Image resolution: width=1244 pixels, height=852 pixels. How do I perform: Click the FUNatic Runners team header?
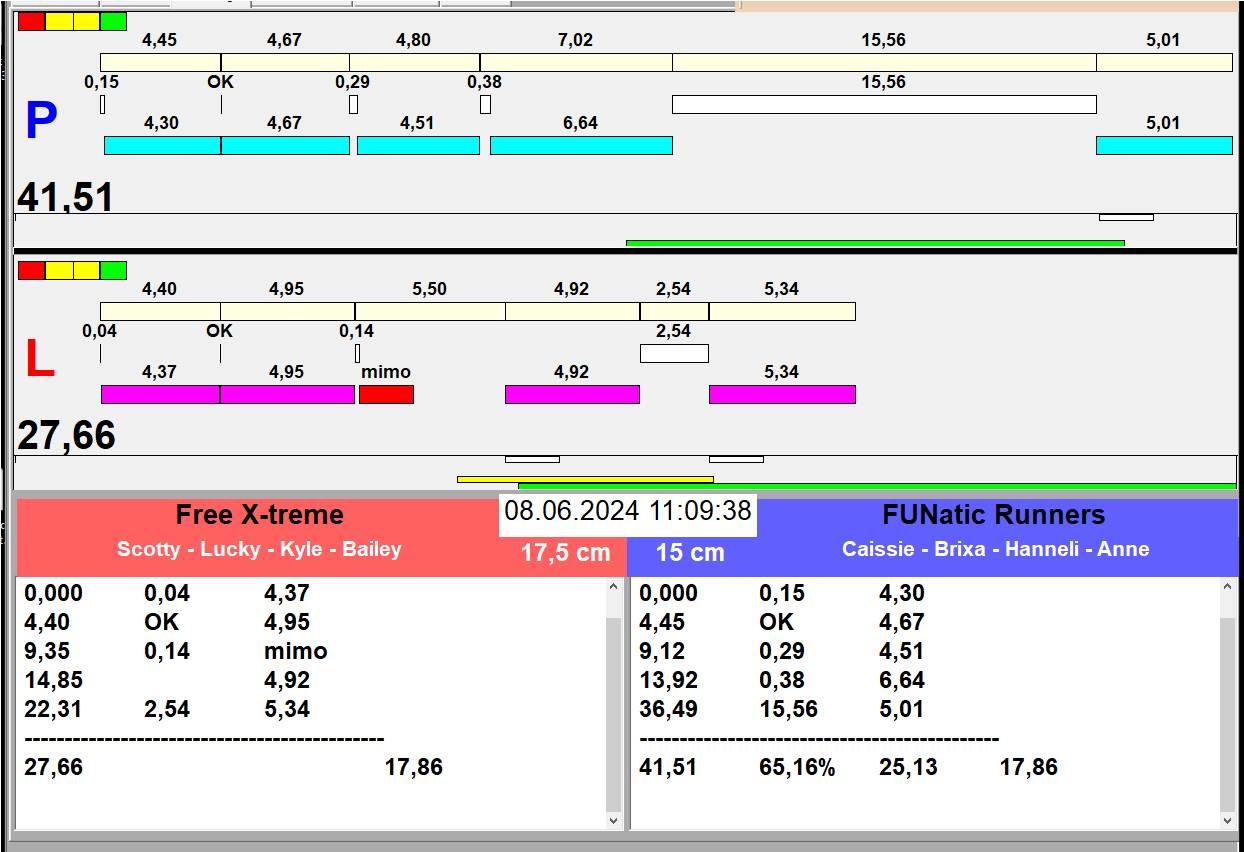[993, 515]
